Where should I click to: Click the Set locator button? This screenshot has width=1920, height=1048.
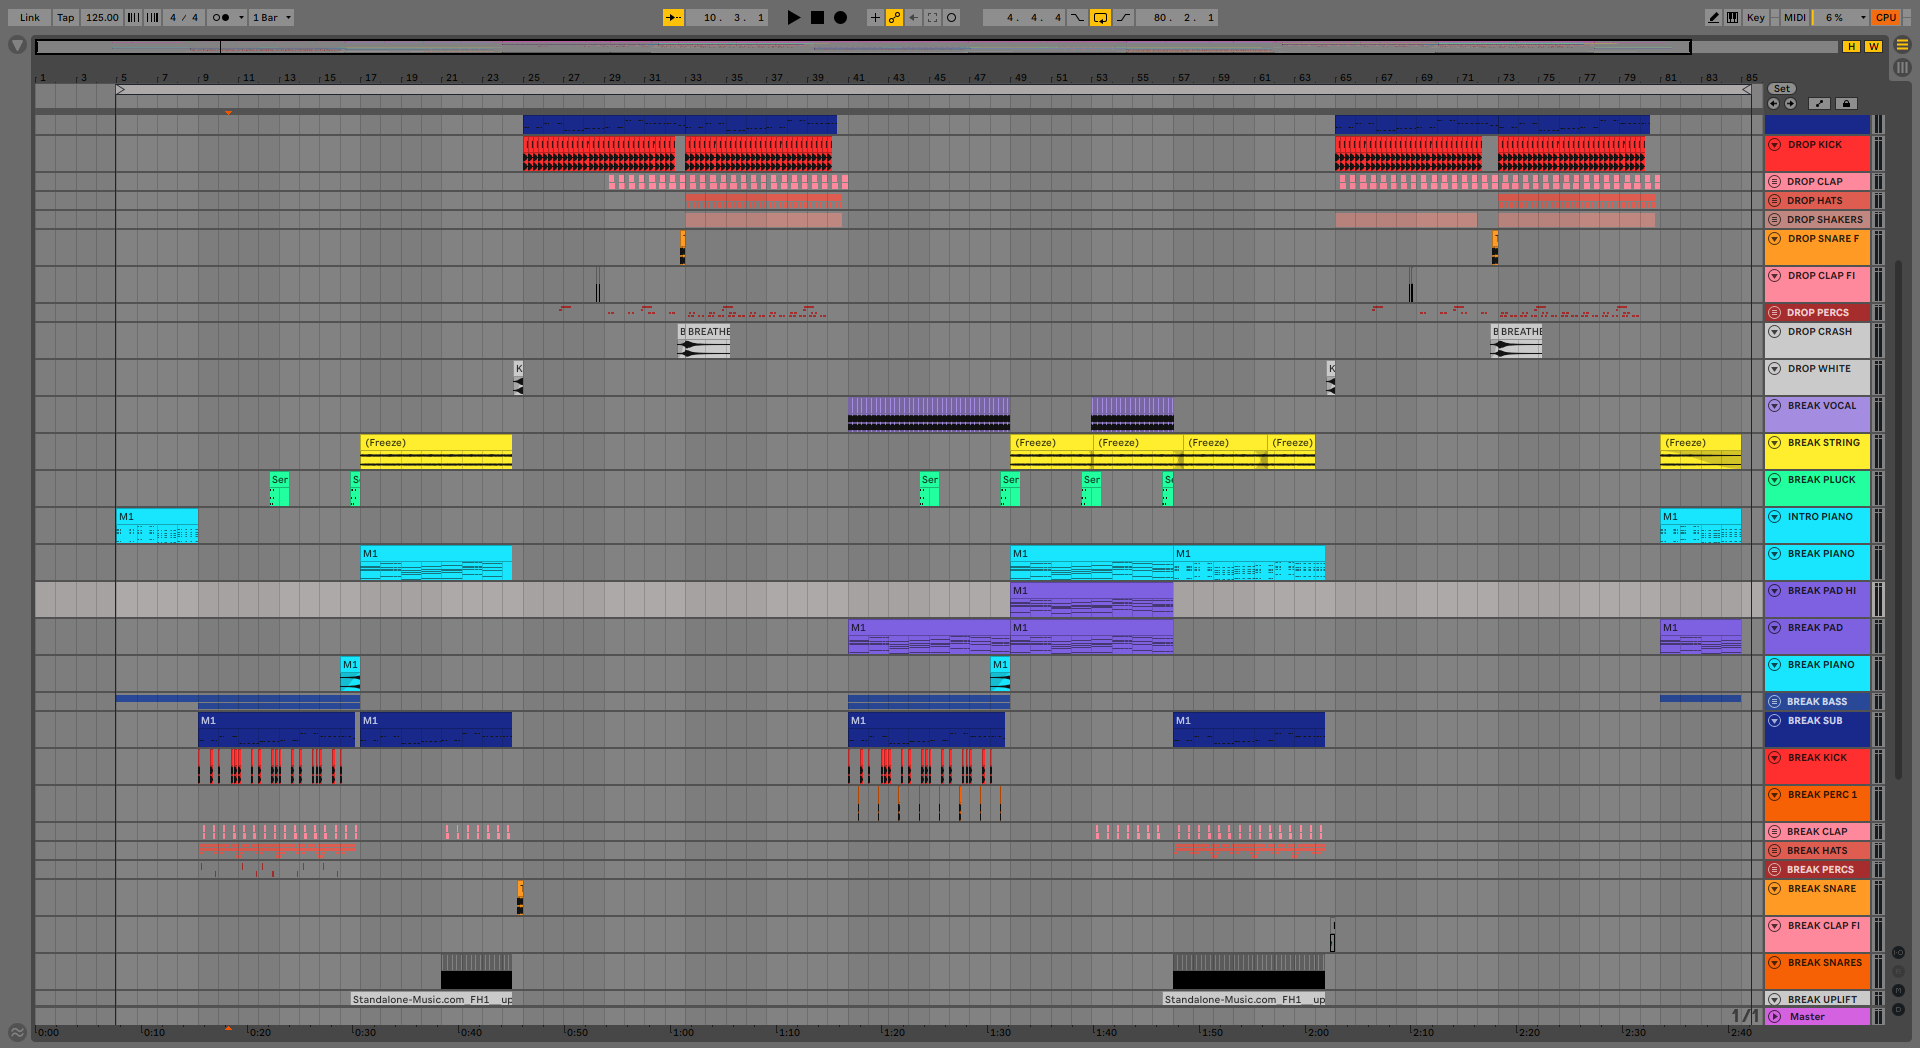pyautogui.click(x=1781, y=89)
